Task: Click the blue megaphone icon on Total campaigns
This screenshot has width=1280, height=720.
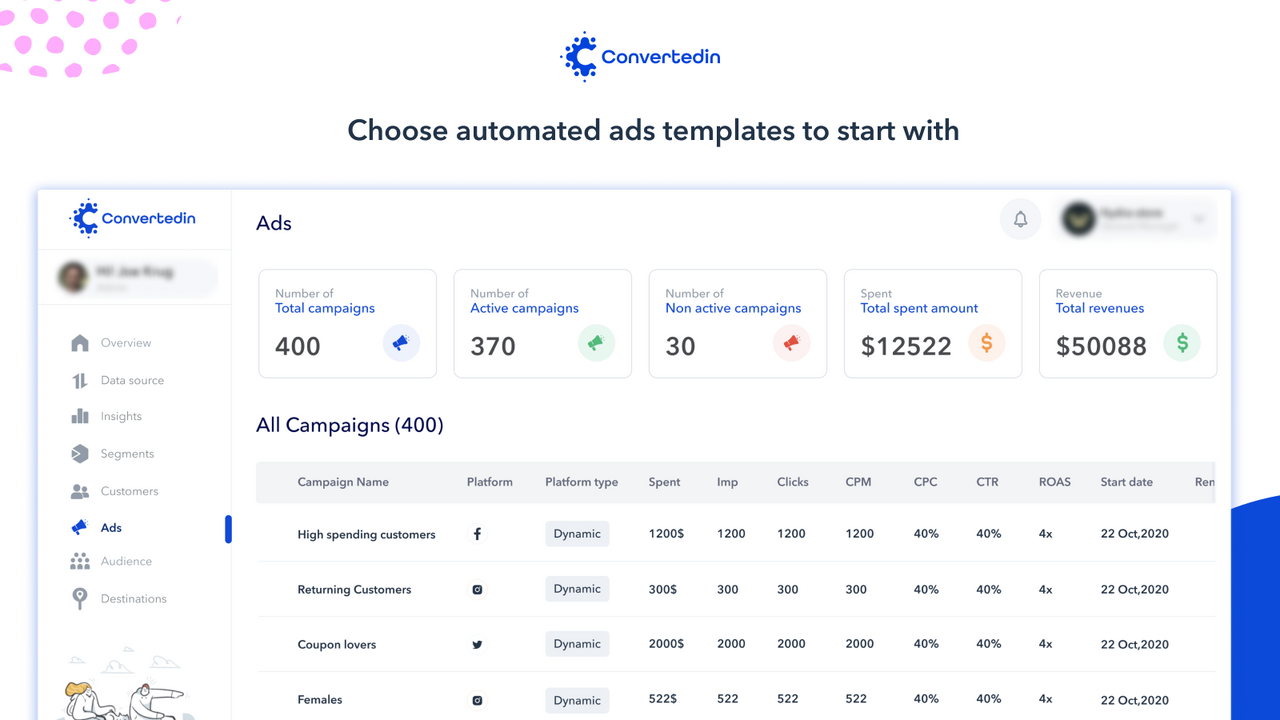Action: (401, 343)
